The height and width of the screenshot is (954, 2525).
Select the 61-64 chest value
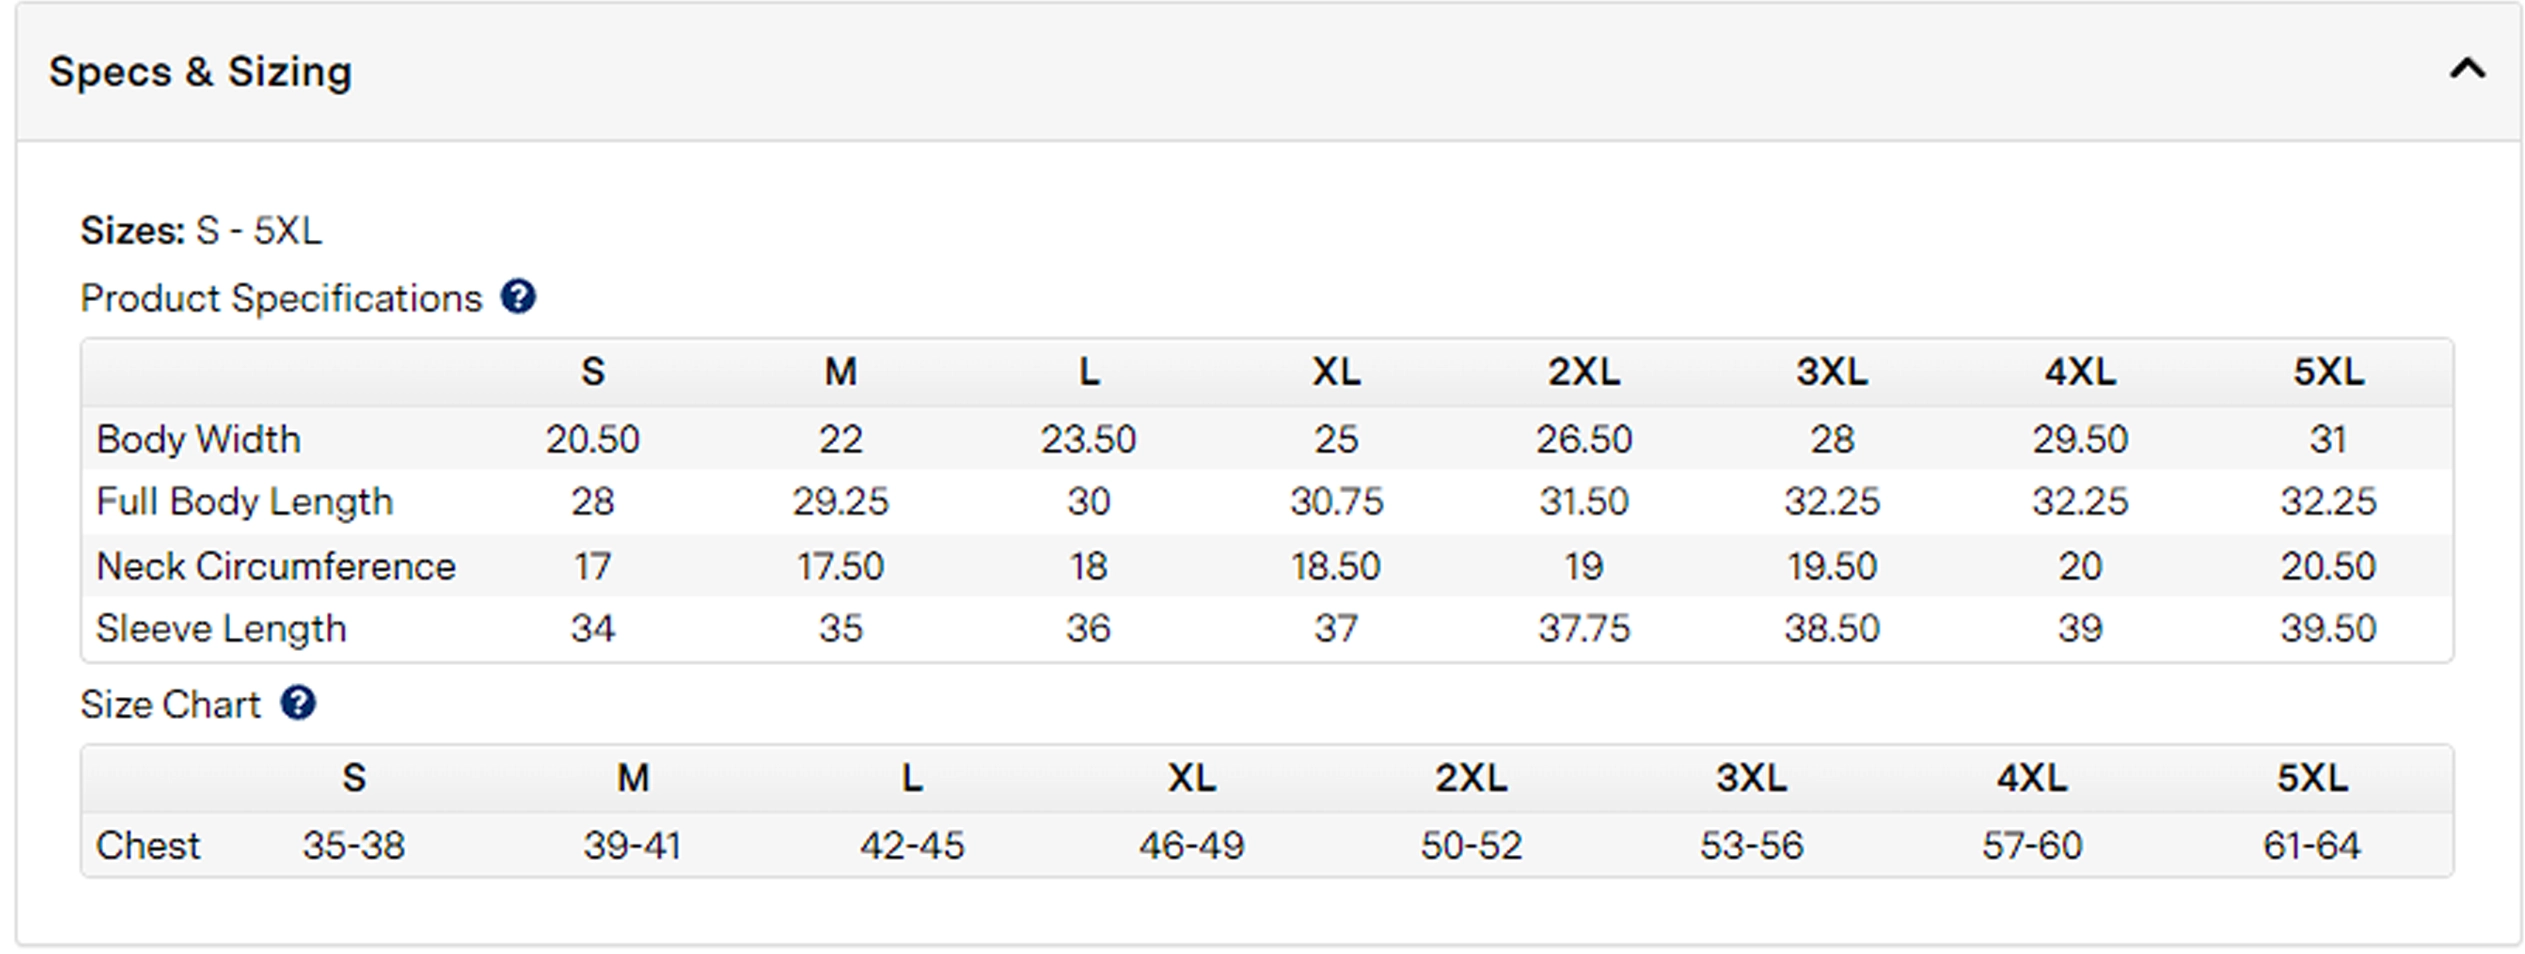pyautogui.click(x=2312, y=846)
